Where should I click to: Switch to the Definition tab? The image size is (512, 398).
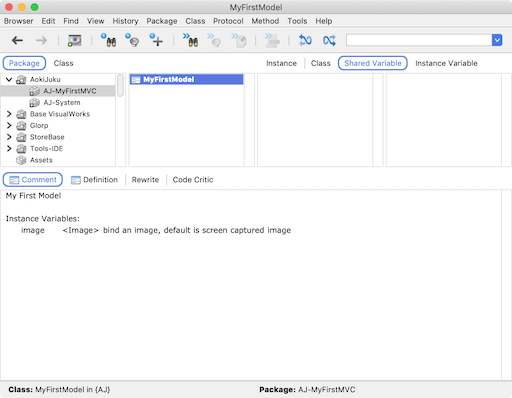pyautogui.click(x=94, y=180)
